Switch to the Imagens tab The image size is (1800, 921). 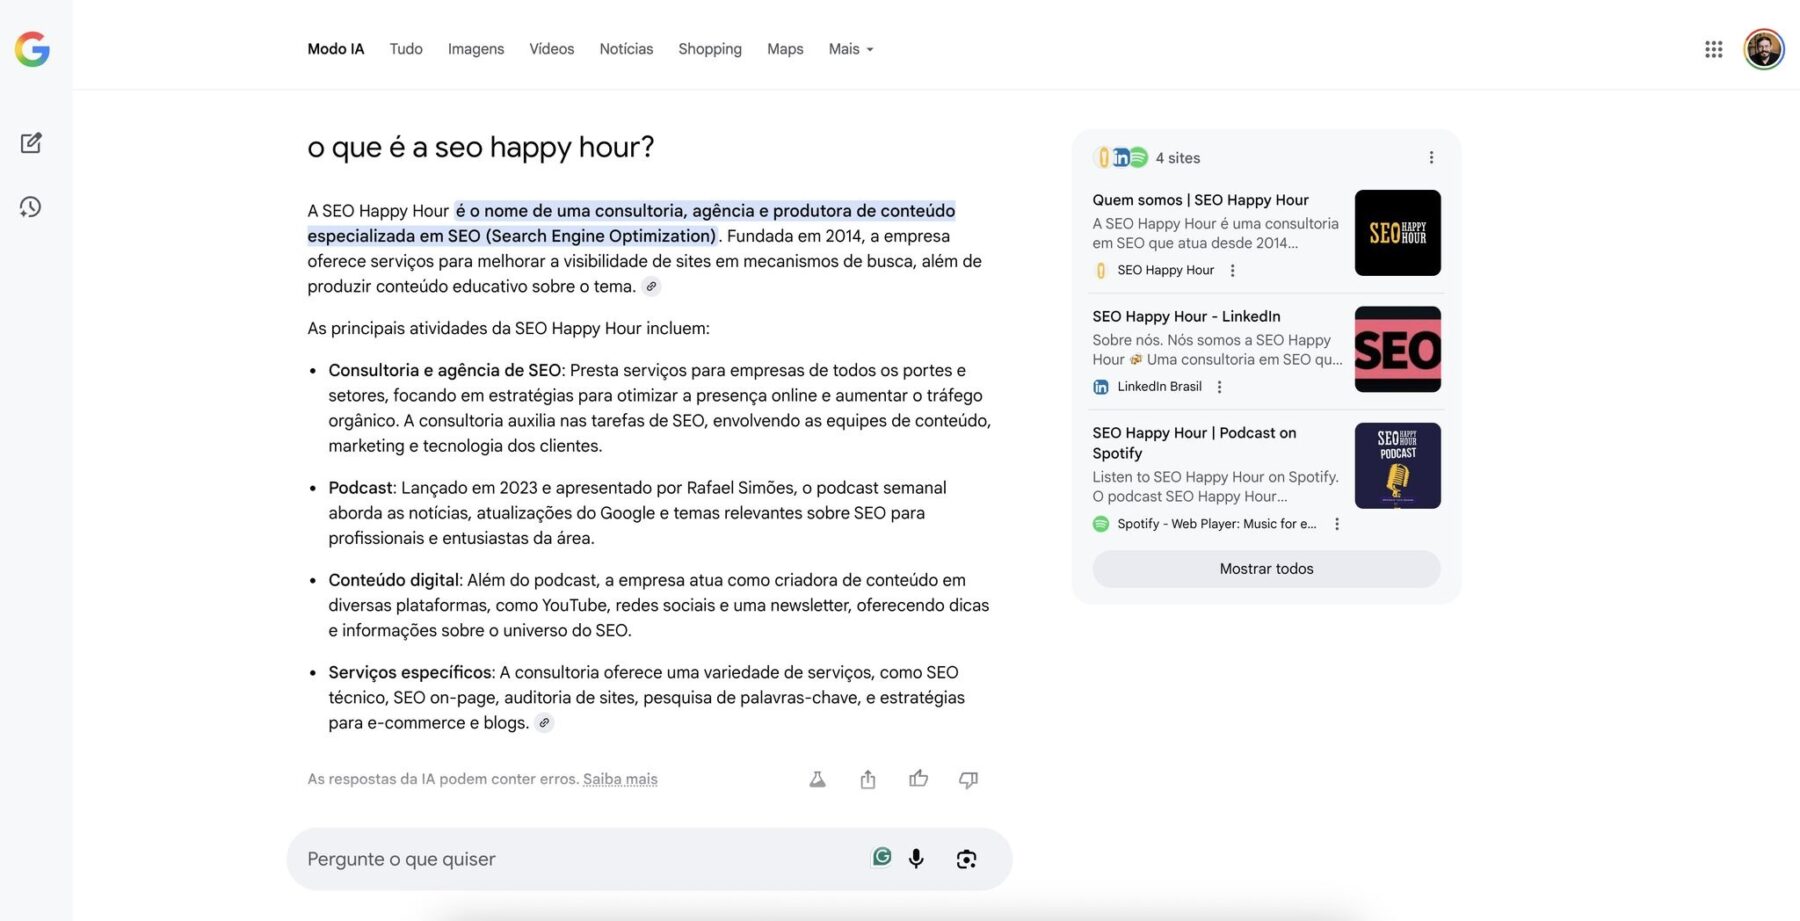pyautogui.click(x=475, y=49)
